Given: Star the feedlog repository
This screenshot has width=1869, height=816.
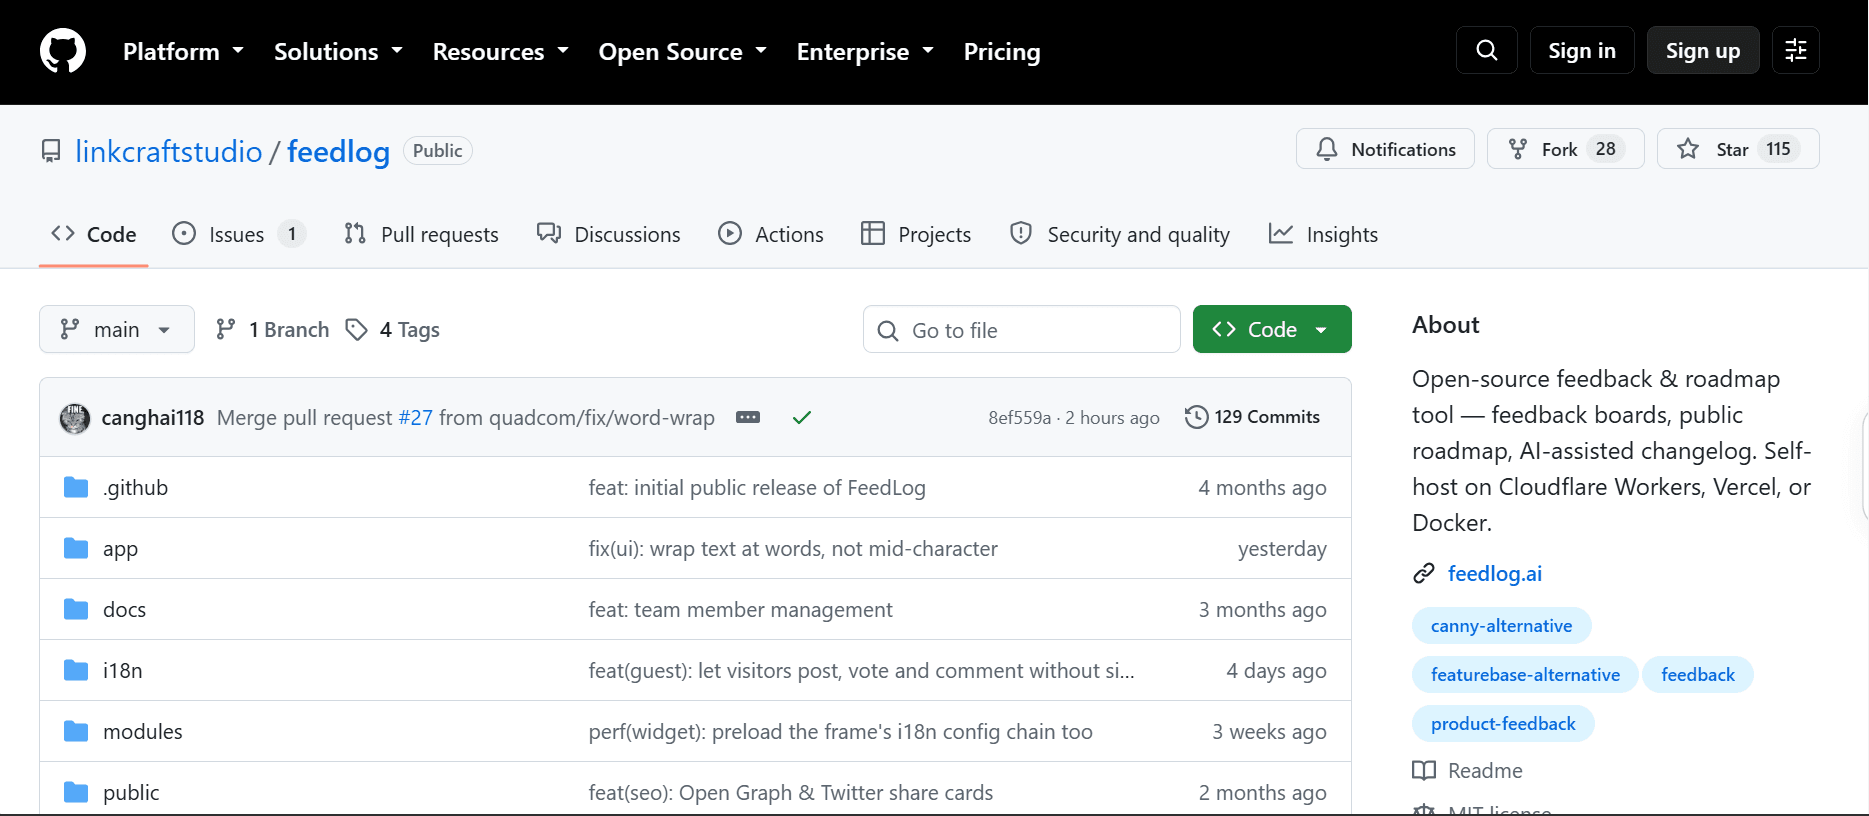Looking at the screenshot, I should coord(1738,149).
